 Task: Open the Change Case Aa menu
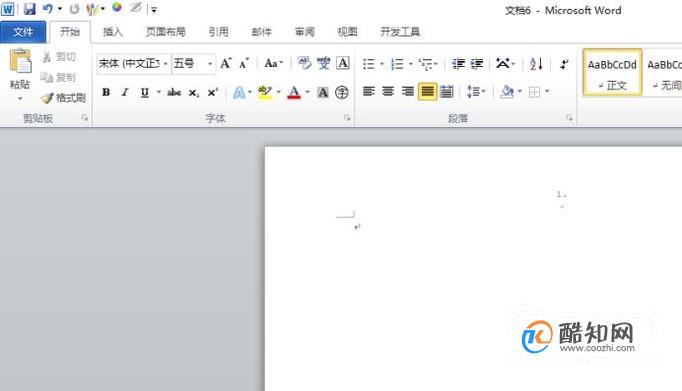(274, 63)
